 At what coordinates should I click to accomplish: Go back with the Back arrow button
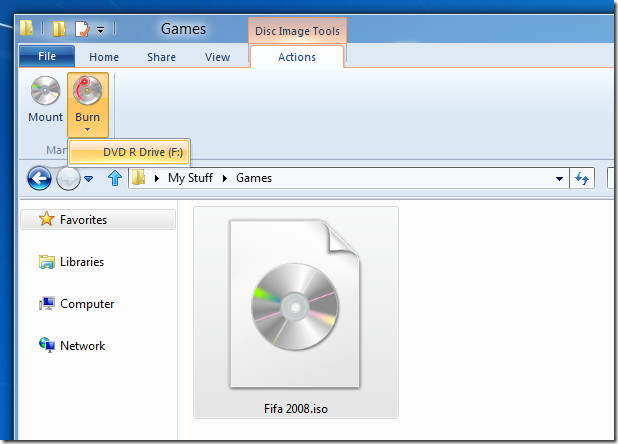pos(39,178)
